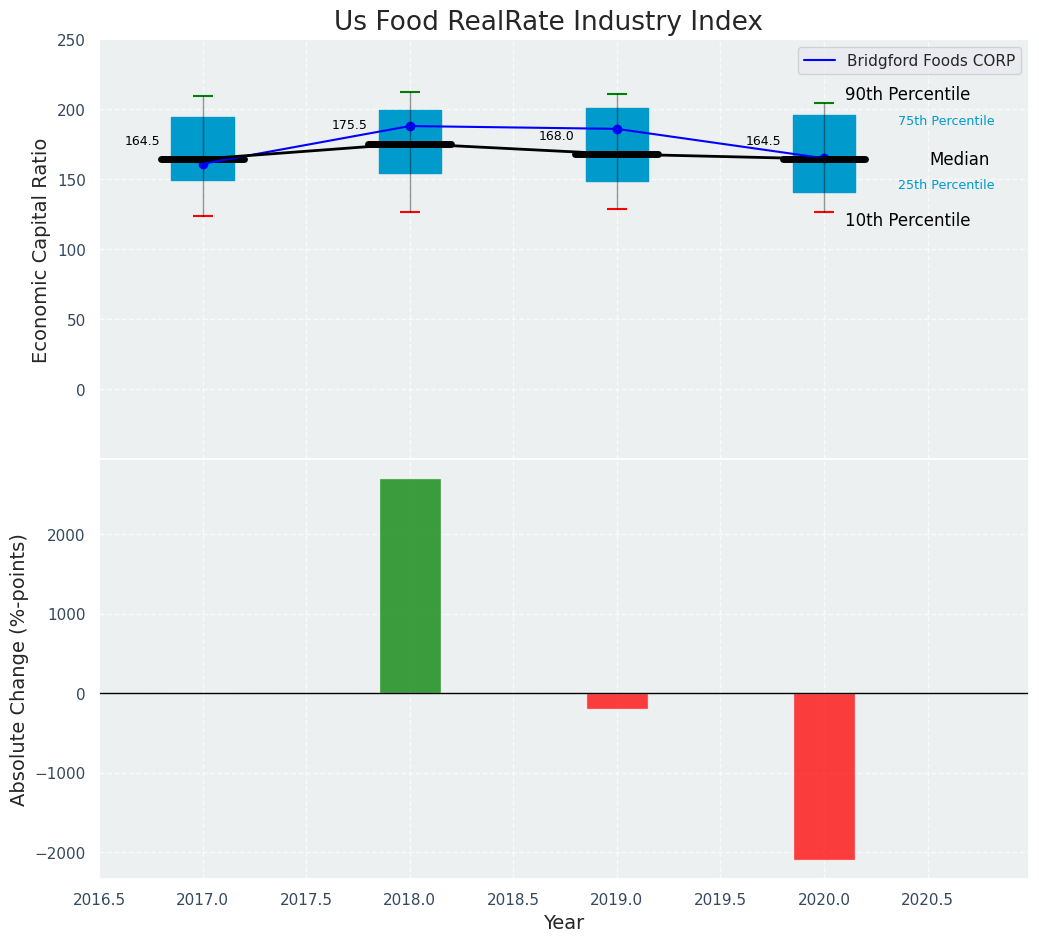The image size is (1039, 942).
Task: Click the small red 2019 change bar
Action: click(617, 701)
